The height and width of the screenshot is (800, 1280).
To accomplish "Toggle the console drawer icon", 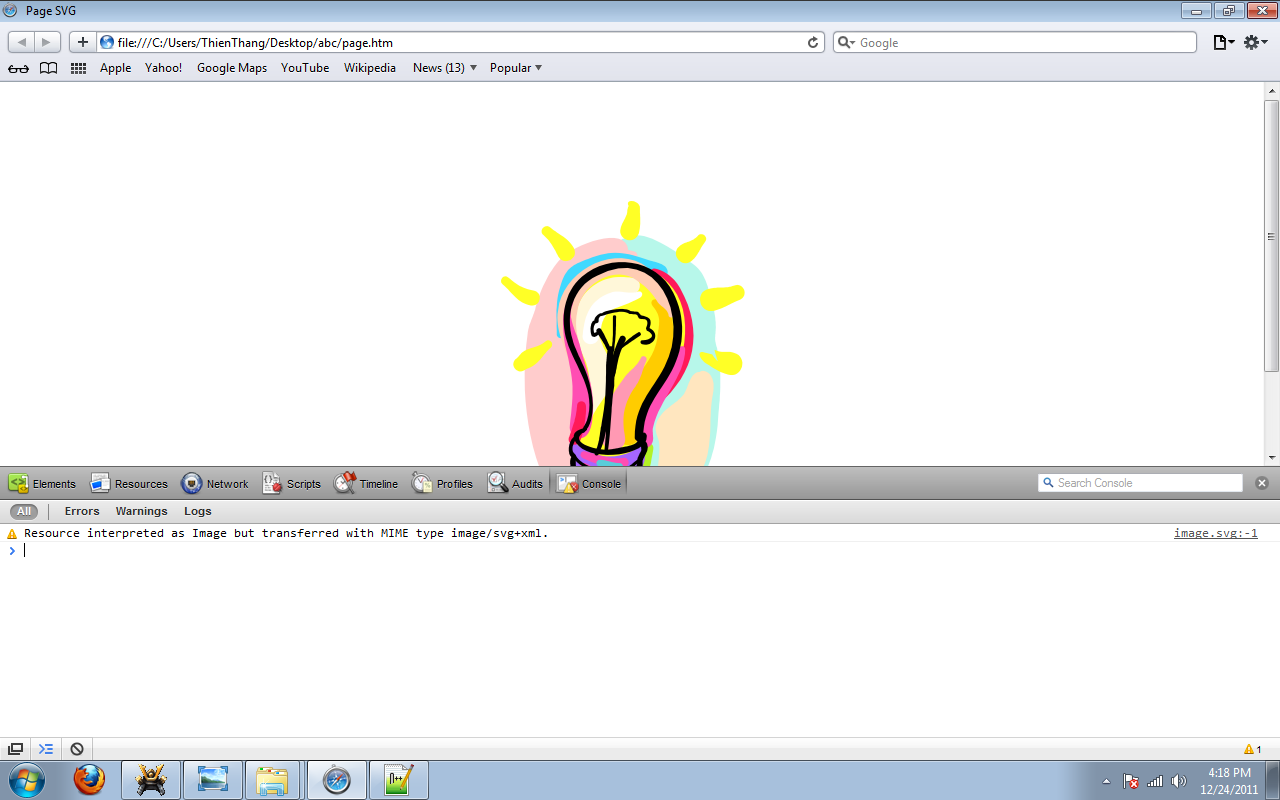I will click(x=46, y=749).
